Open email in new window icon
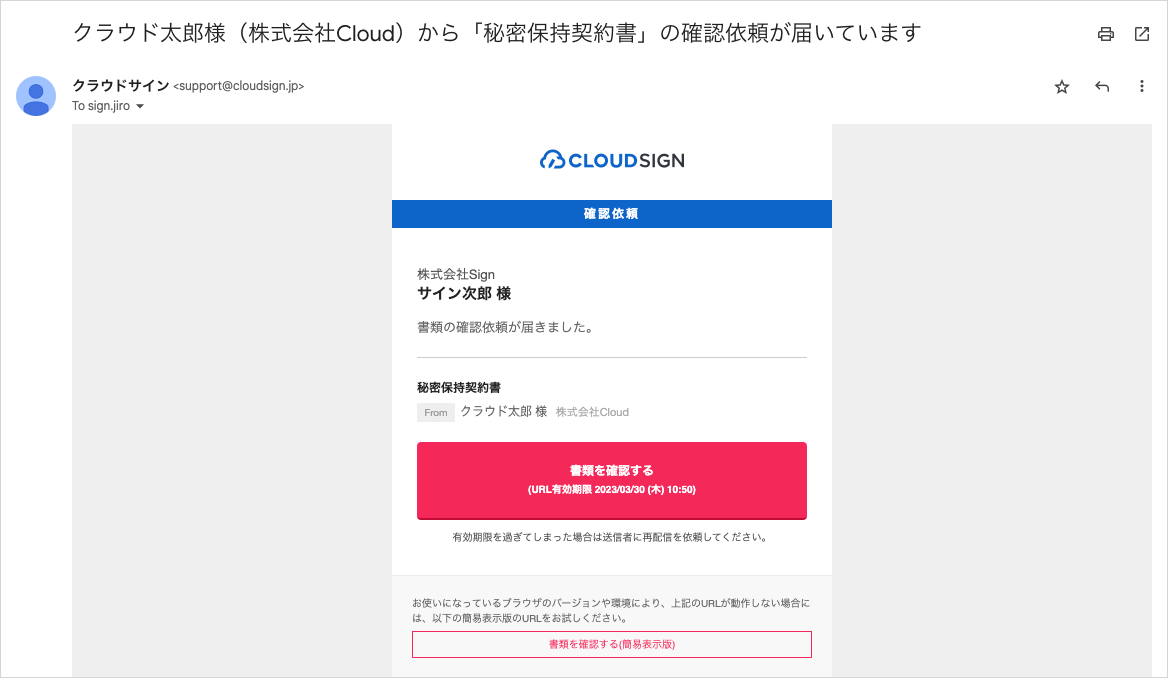The height and width of the screenshot is (678, 1168). click(1142, 34)
